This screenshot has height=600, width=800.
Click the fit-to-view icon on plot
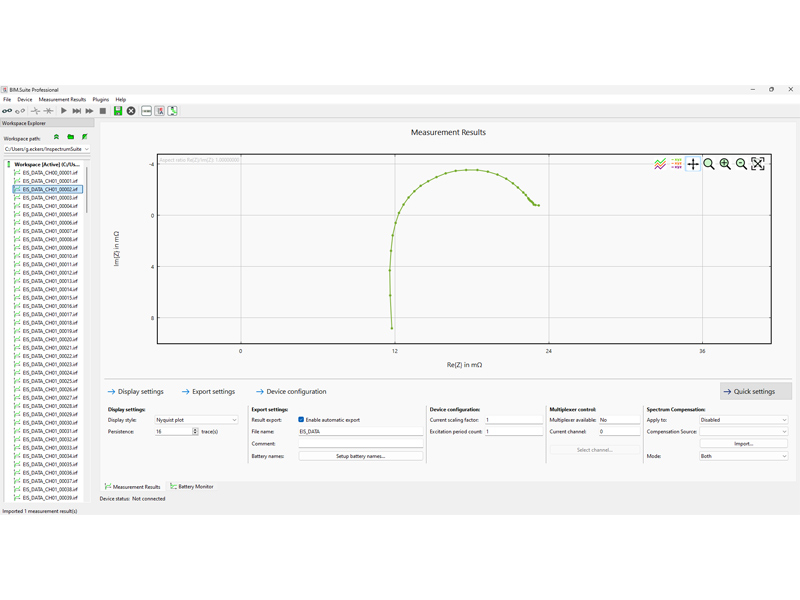tap(758, 164)
